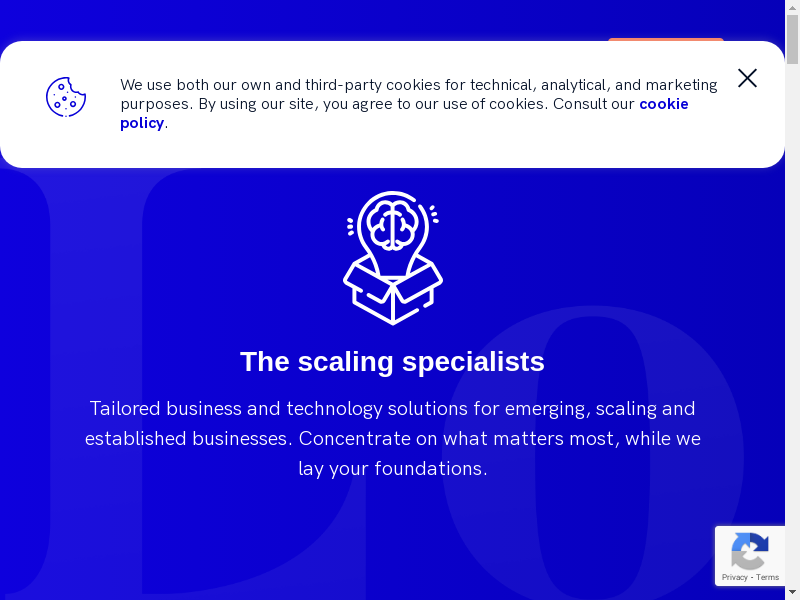Screen dimensions: 800x600
Task: Click the "Tailored business and technology" paragraph
Action: coord(392,438)
